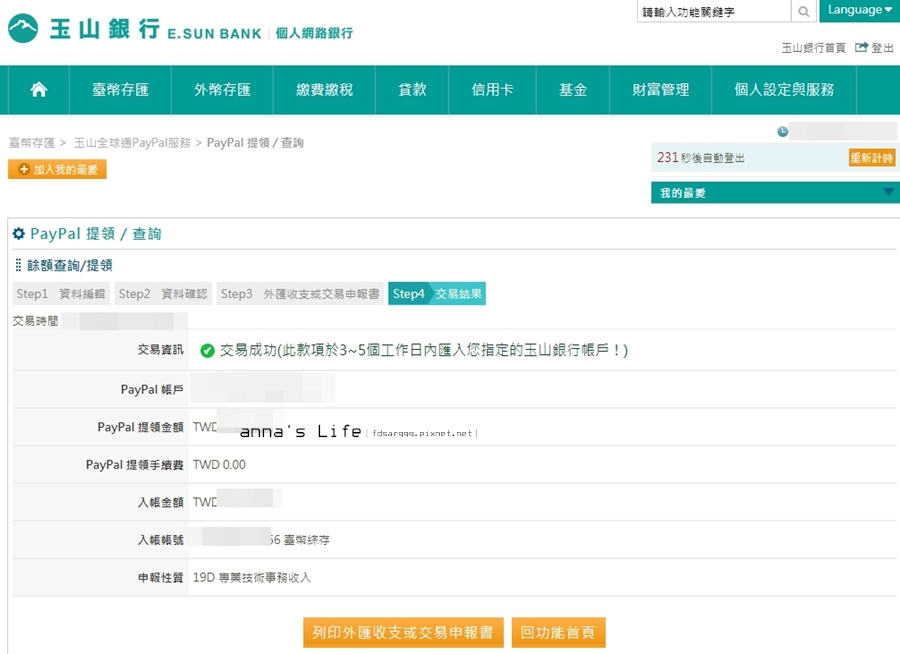
Task: Click the PayPal 帳戶 row label
Action: (x=152, y=389)
